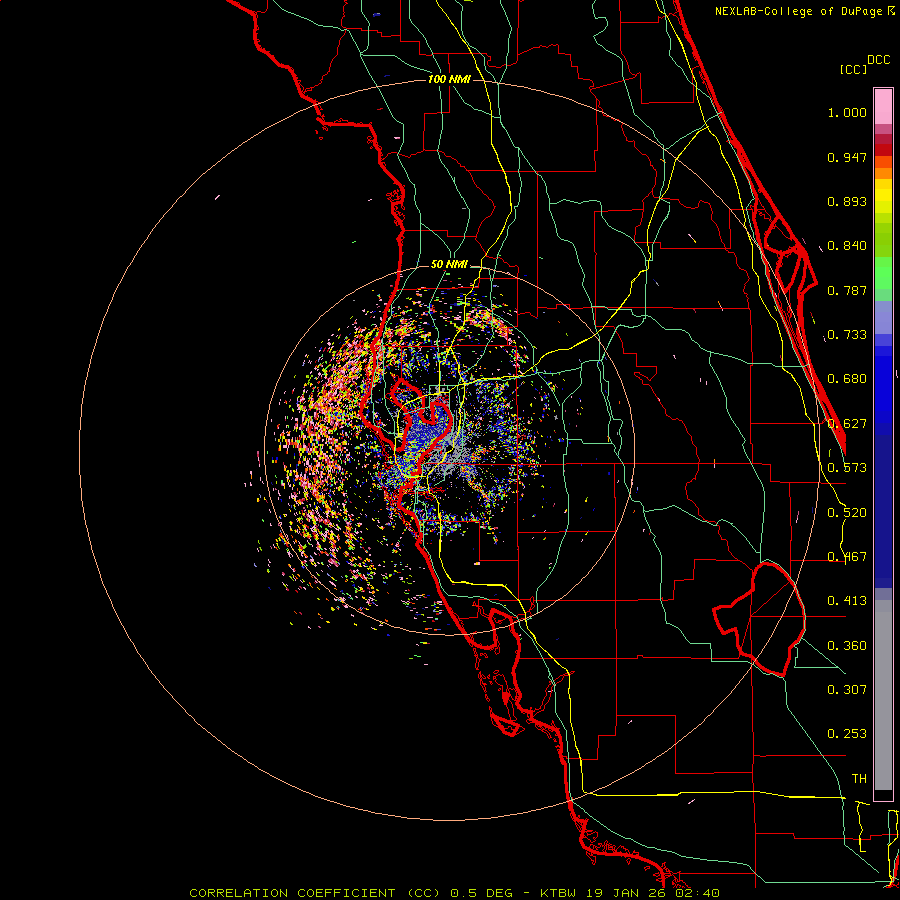Click the 0.840 scale value

847,246
